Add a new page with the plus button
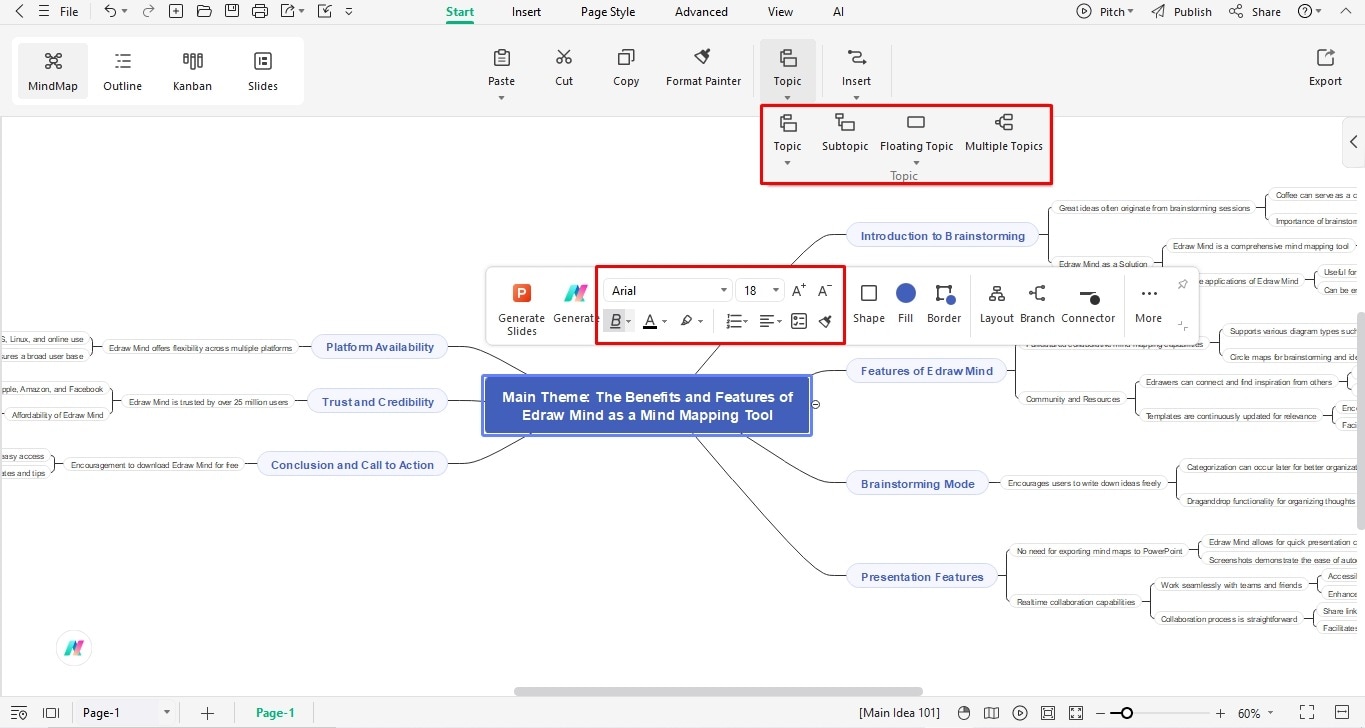 [207, 713]
